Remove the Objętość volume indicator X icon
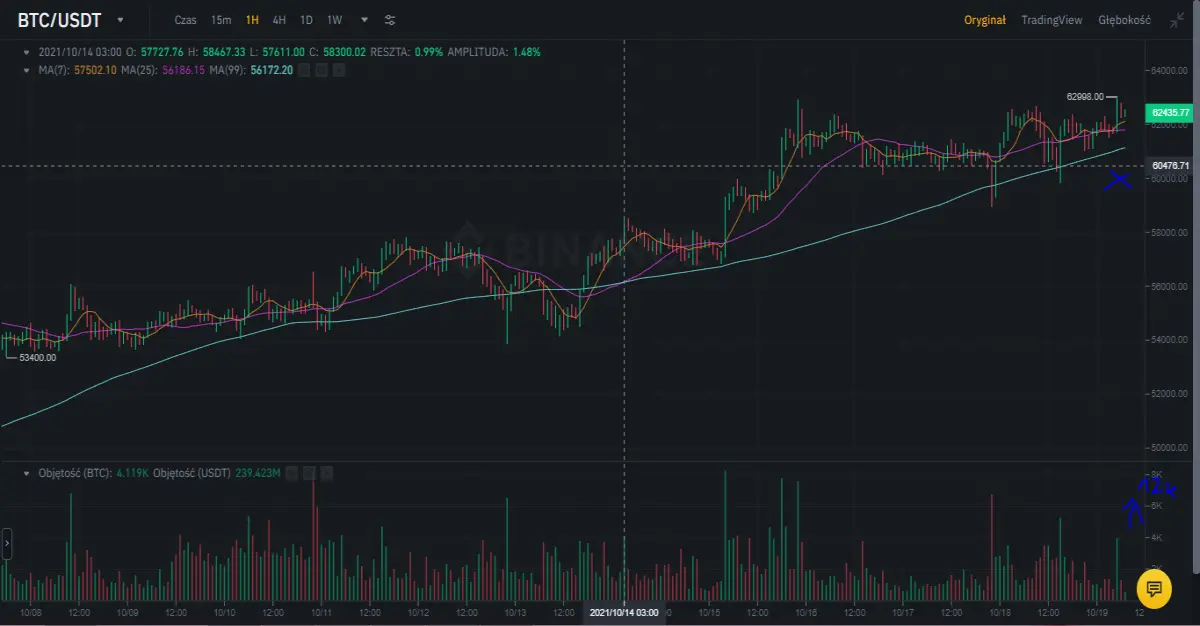The width and height of the screenshot is (1200, 626). click(327, 472)
